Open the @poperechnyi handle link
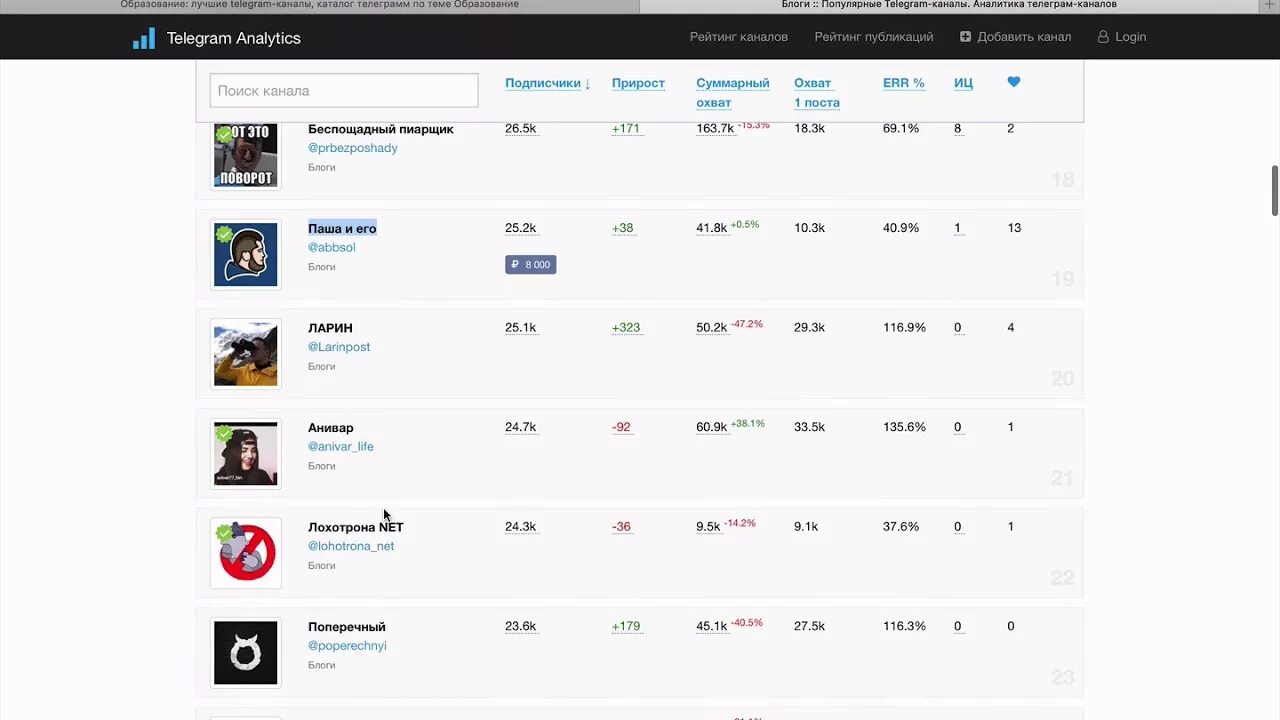The width and height of the screenshot is (1280, 720). tap(347, 646)
